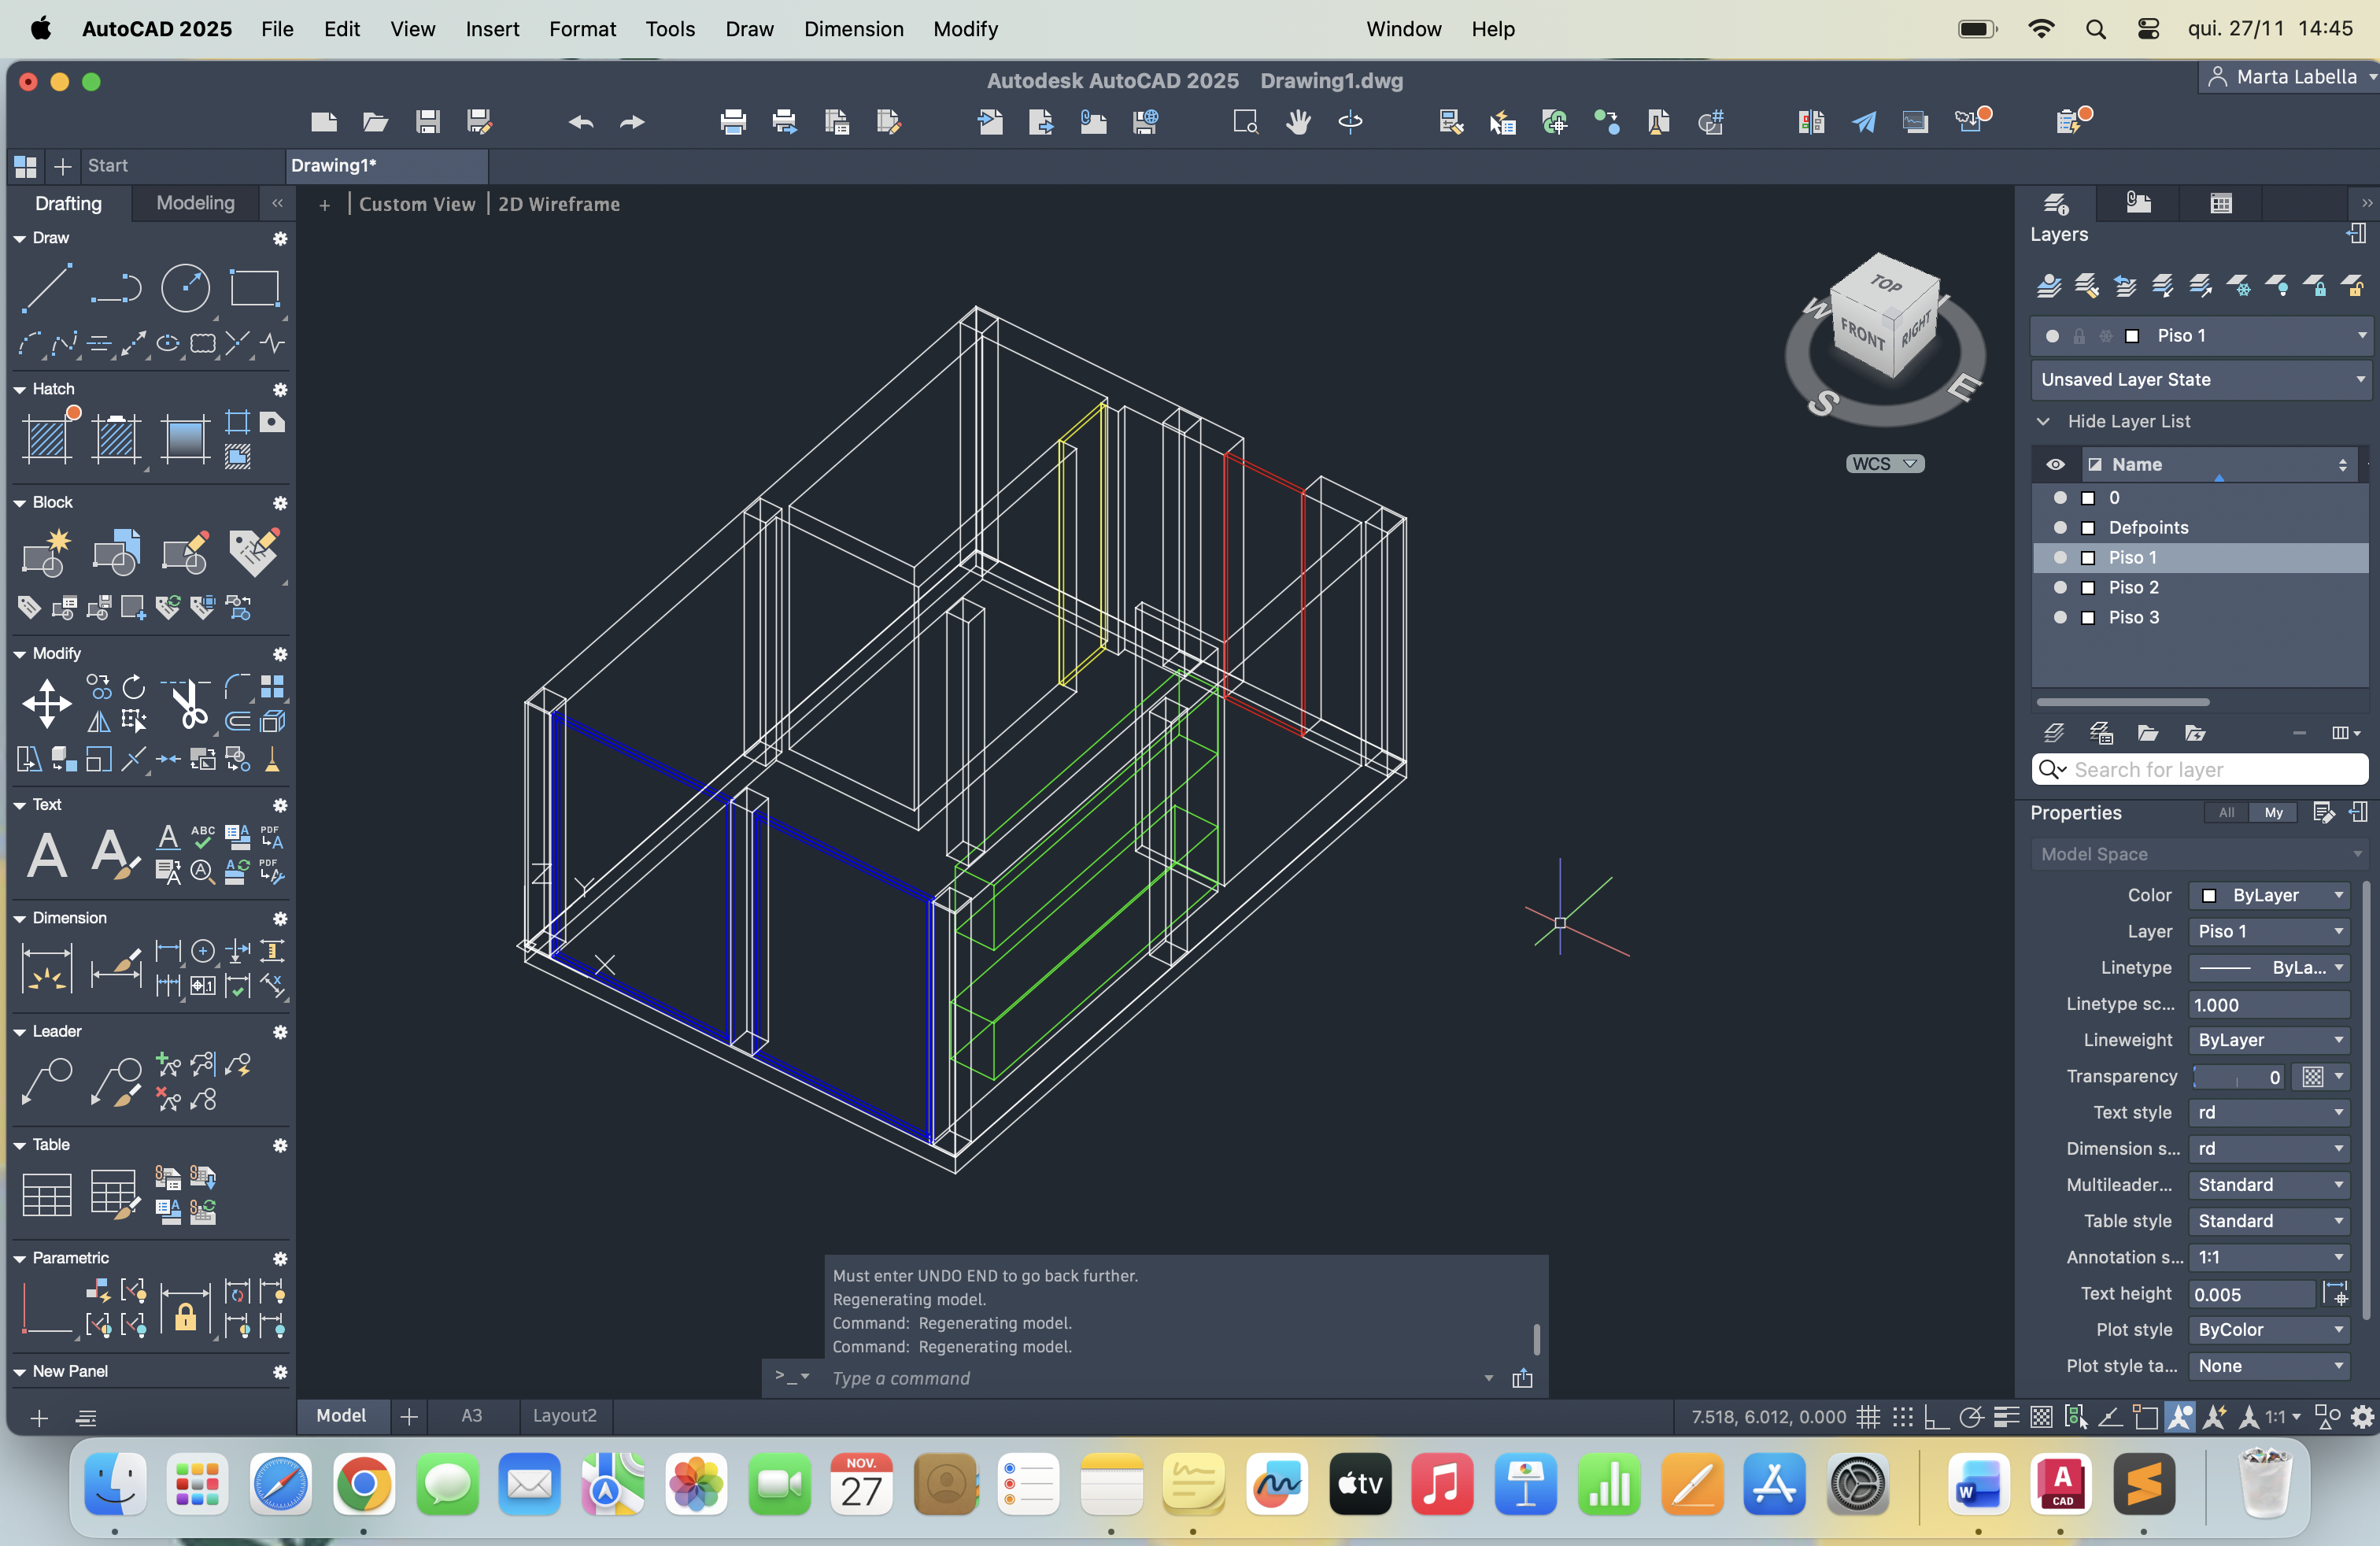Select the Line tool in Draw panel
The height and width of the screenshot is (1546, 2380).
[46, 287]
